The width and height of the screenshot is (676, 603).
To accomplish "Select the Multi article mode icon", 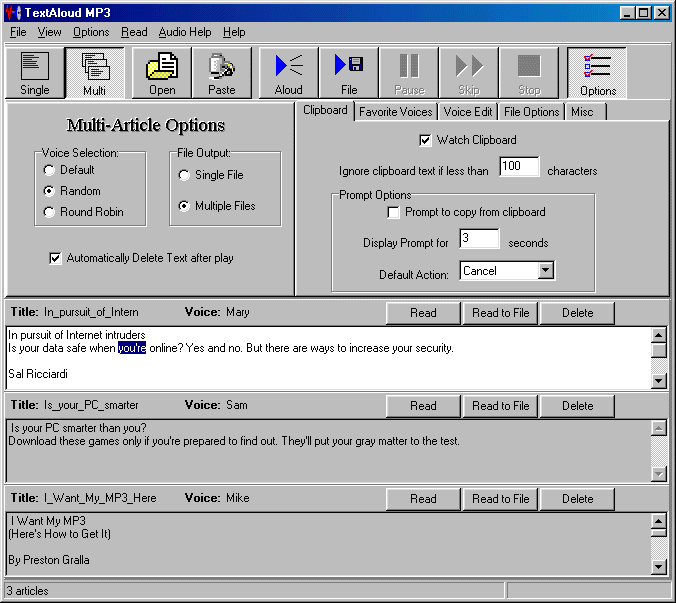I will [x=95, y=73].
